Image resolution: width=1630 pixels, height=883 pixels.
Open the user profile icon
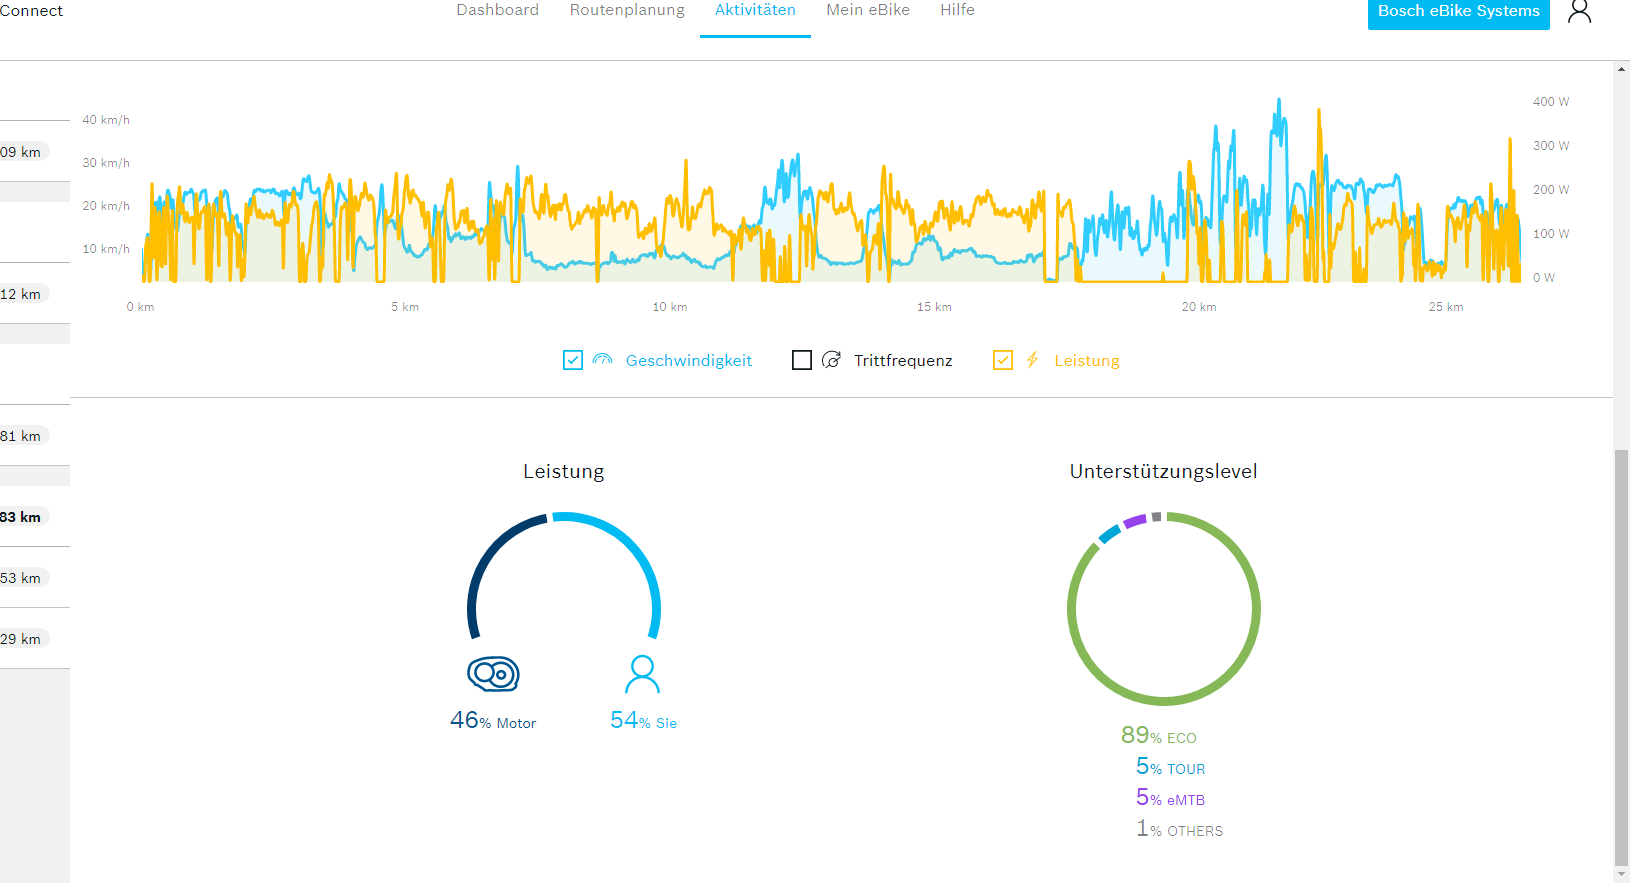pyautogui.click(x=1579, y=12)
